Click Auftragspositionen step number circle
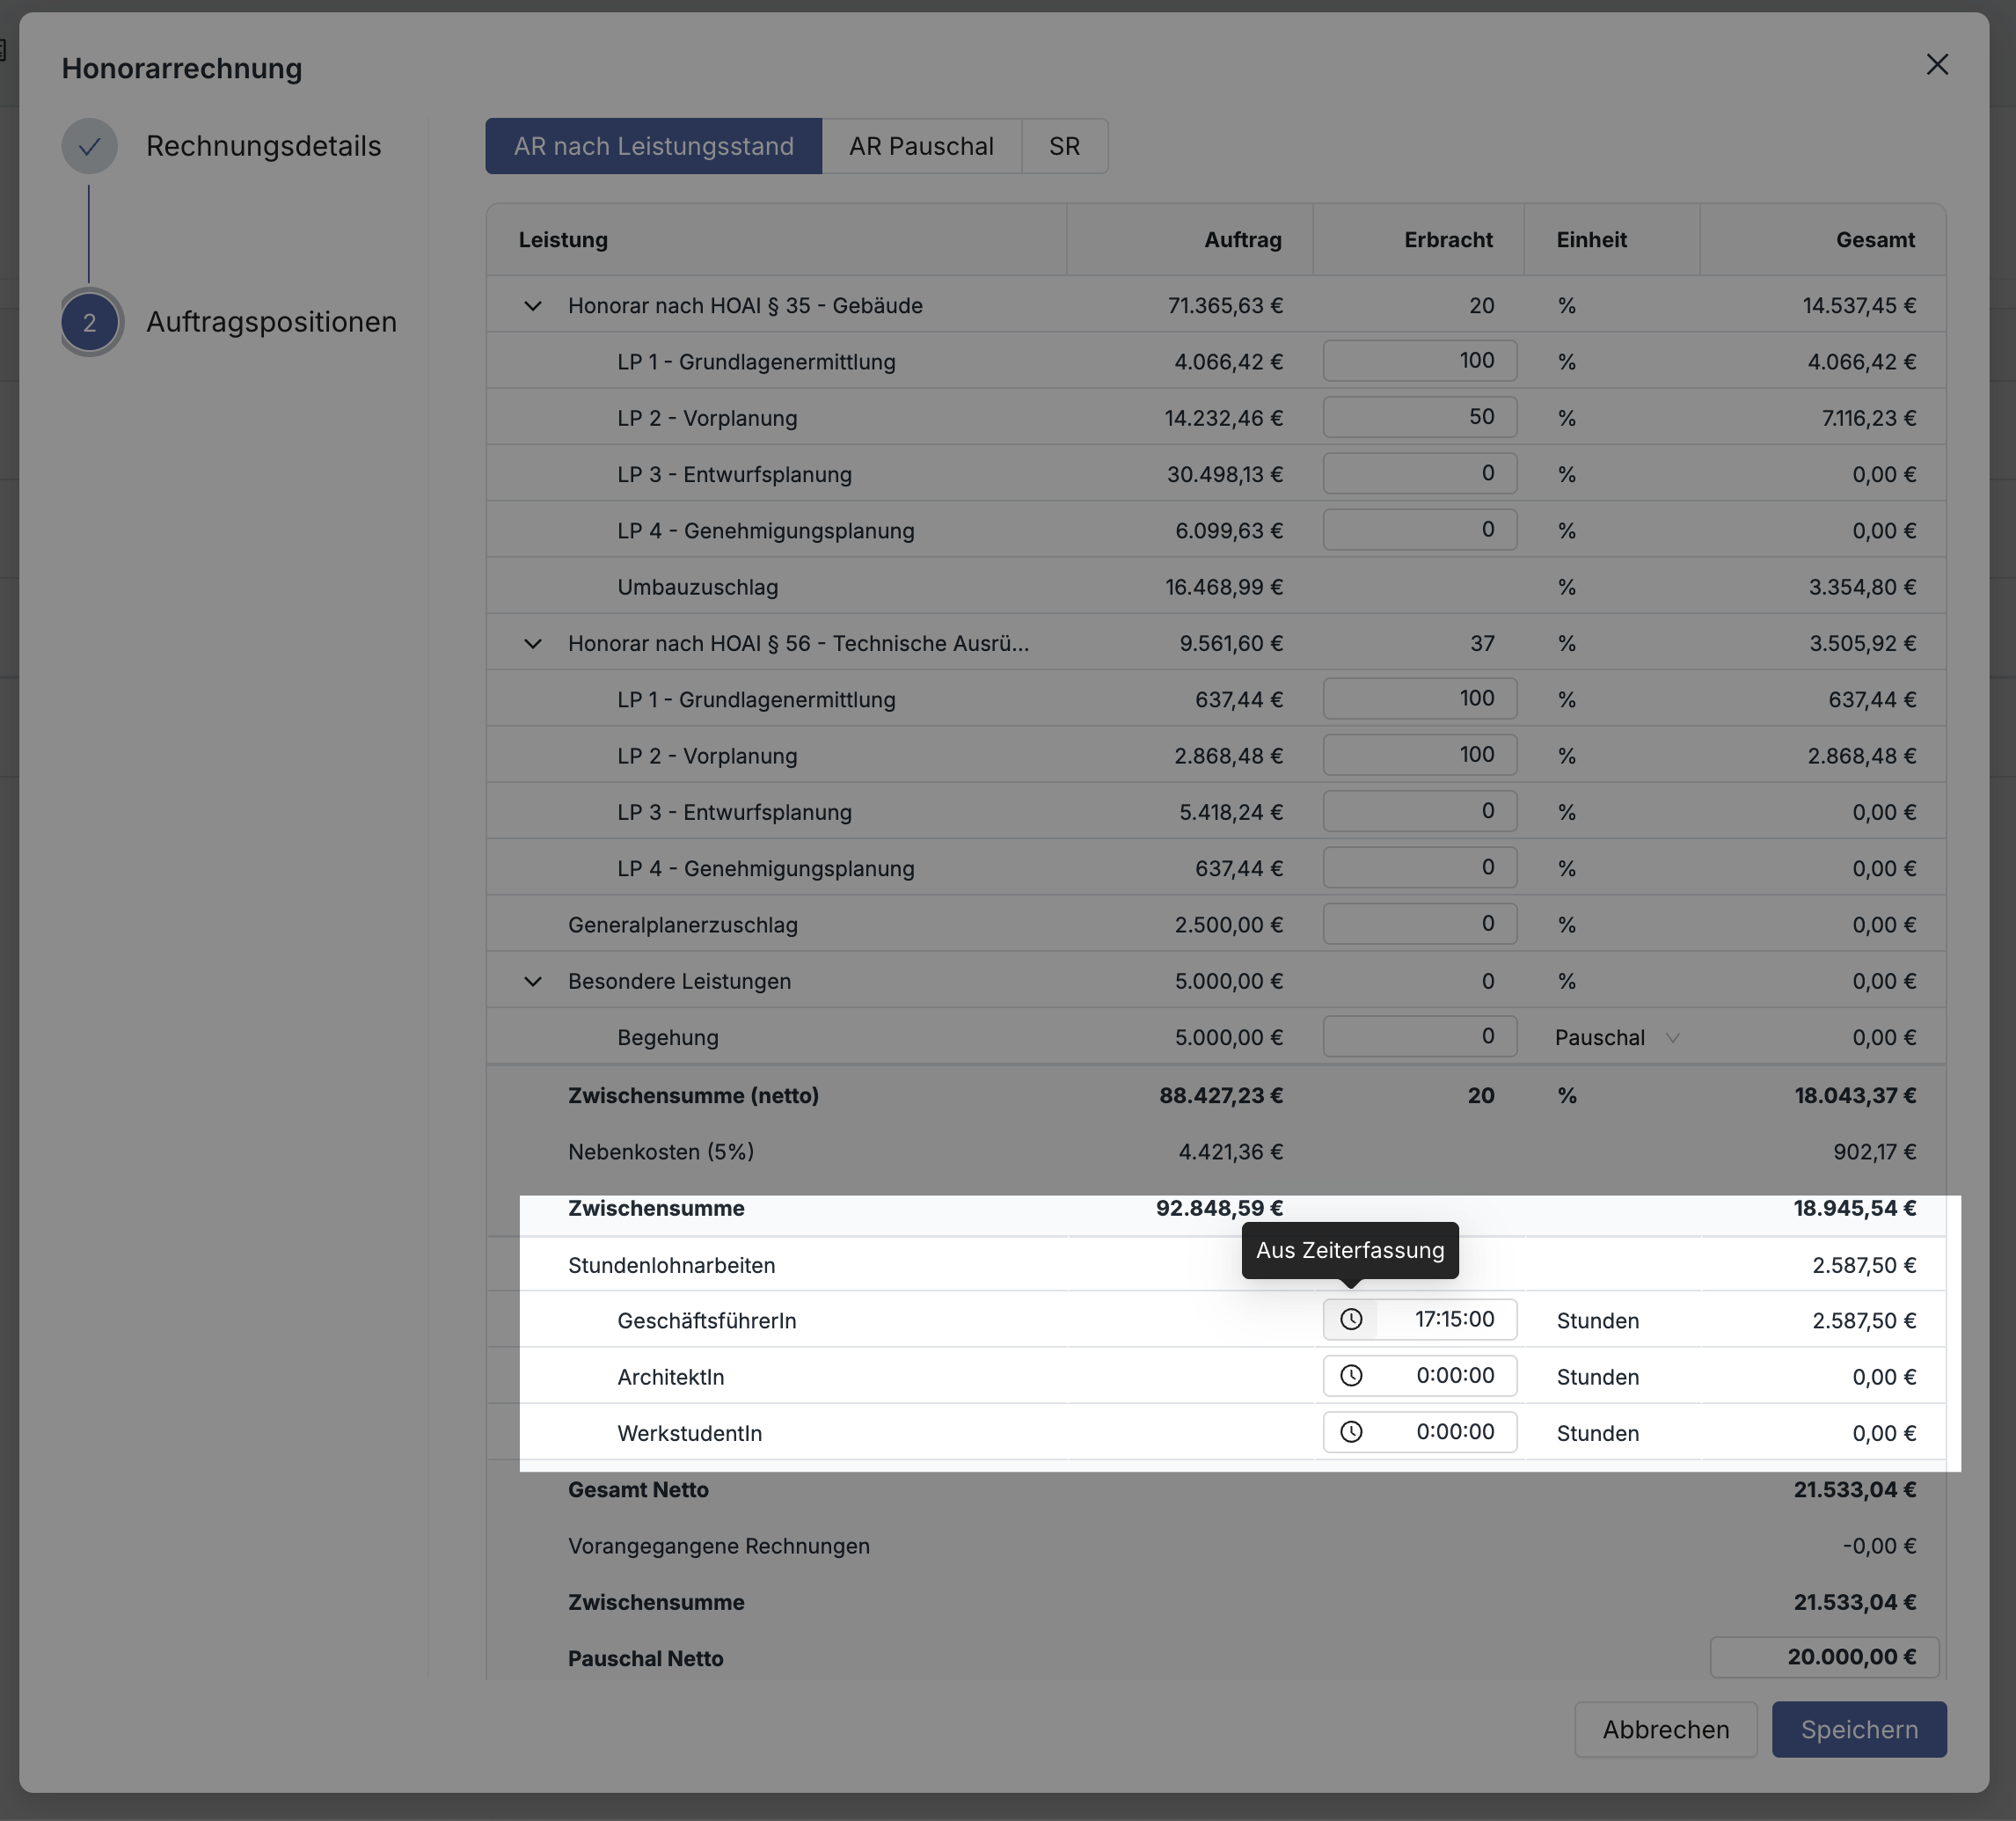 (x=89, y=322)
